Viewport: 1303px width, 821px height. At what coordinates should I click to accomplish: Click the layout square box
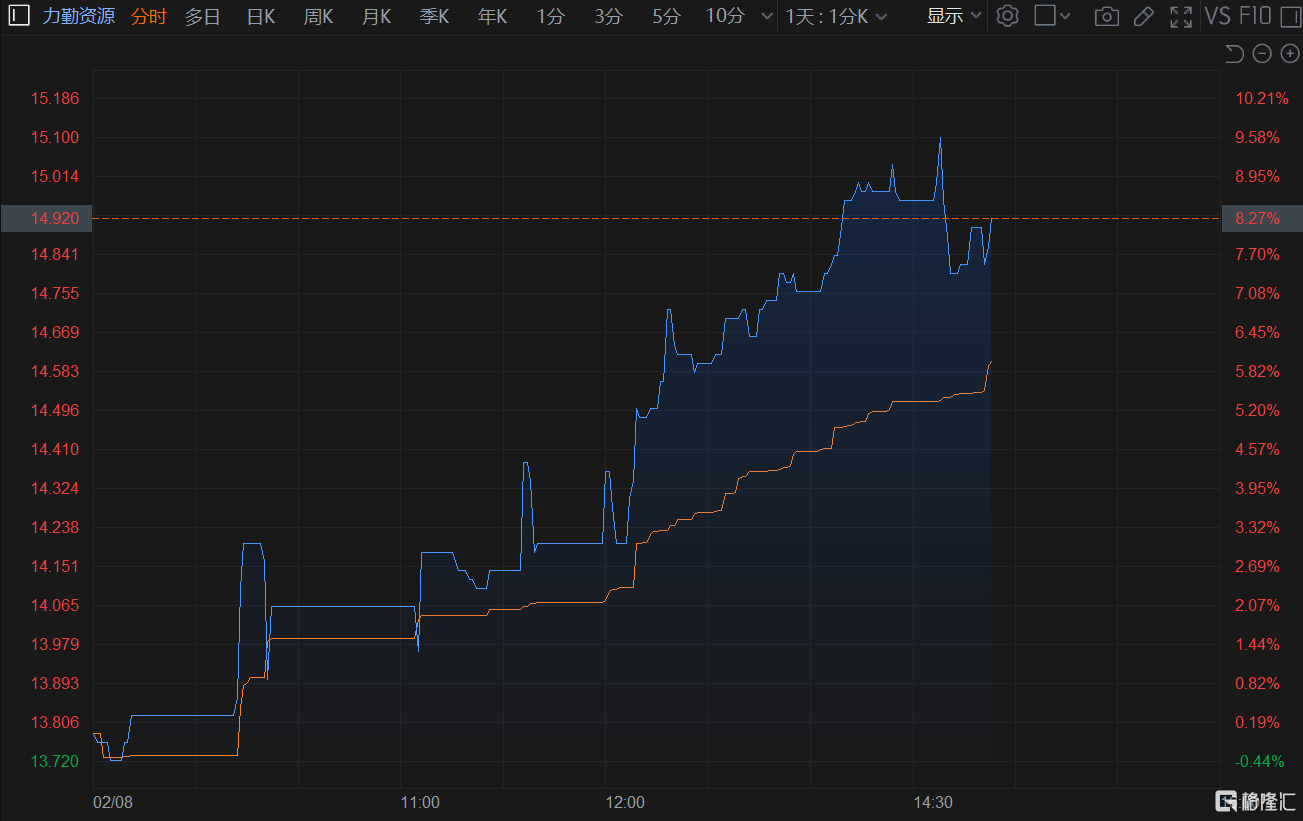tap(1045, 16)
